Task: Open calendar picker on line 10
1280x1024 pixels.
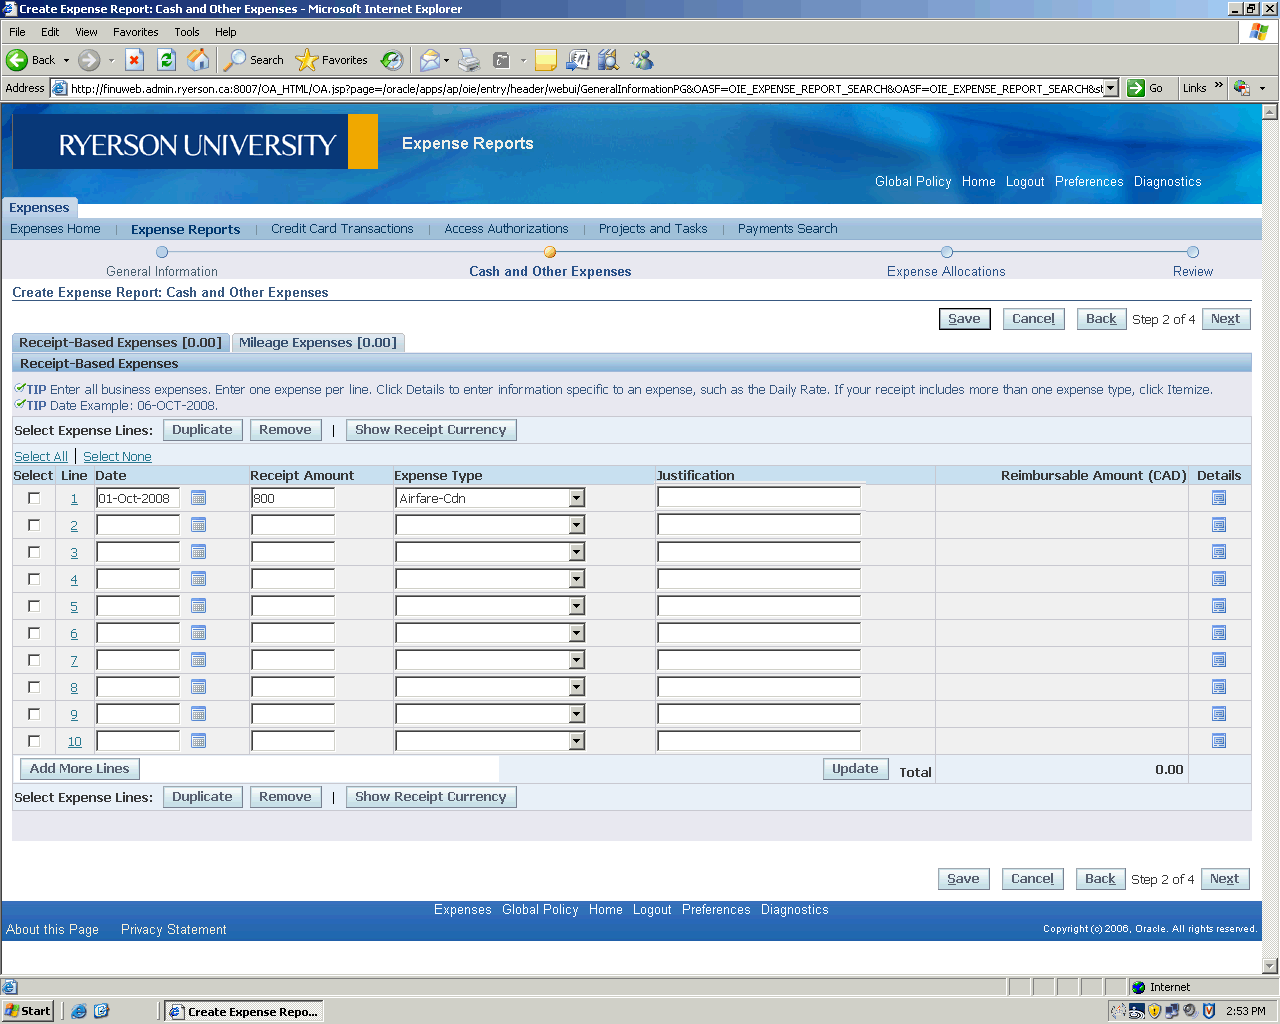Action: (198, 741)
